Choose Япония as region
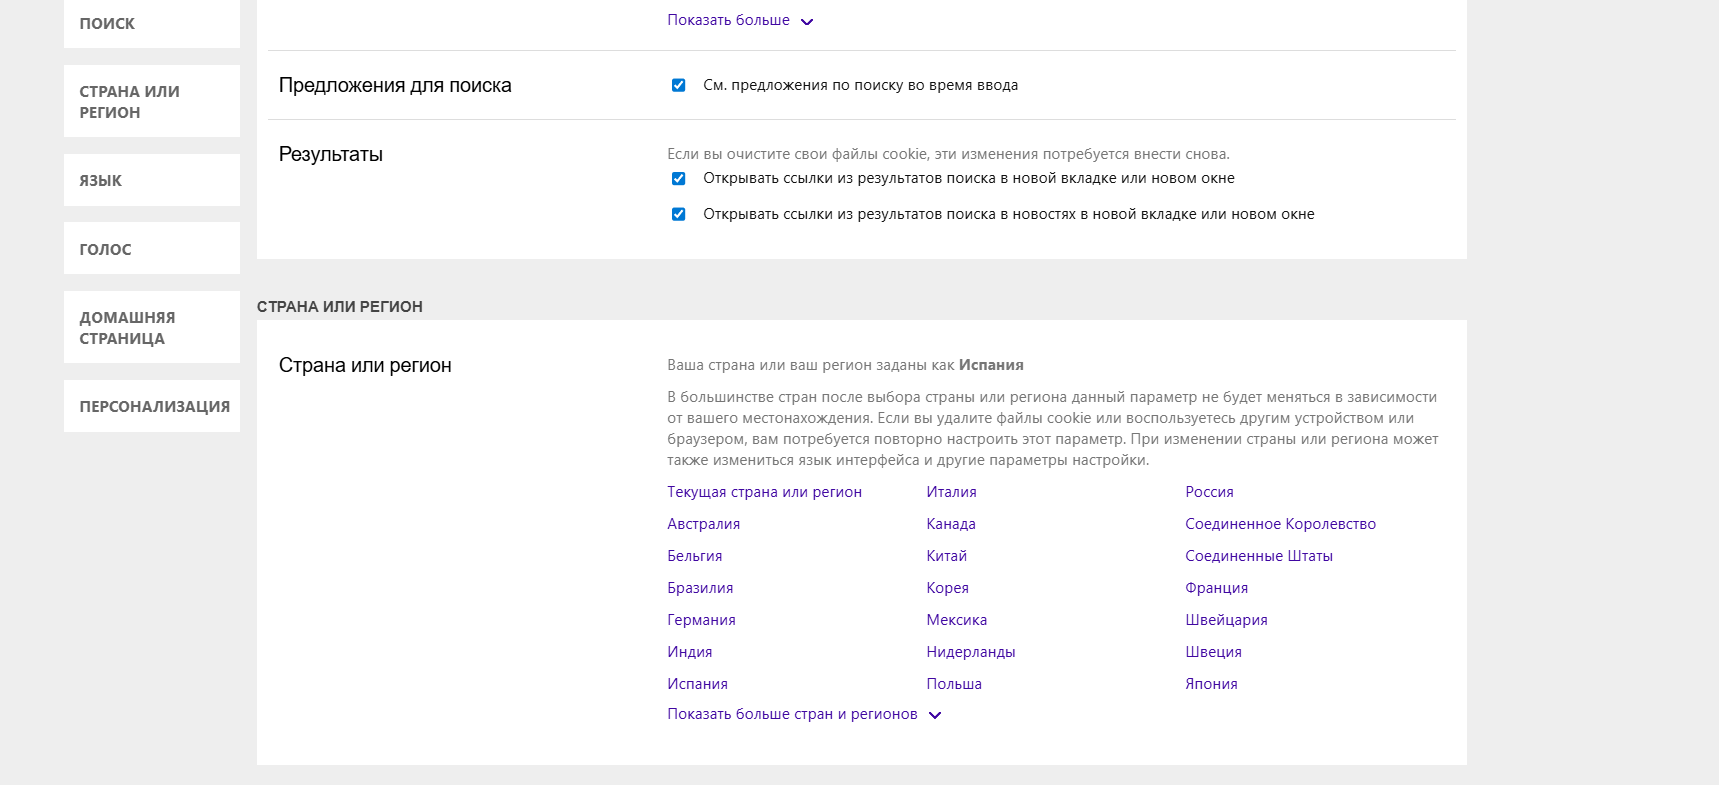The image size is (1719, 785). [x=1211, y=684]
